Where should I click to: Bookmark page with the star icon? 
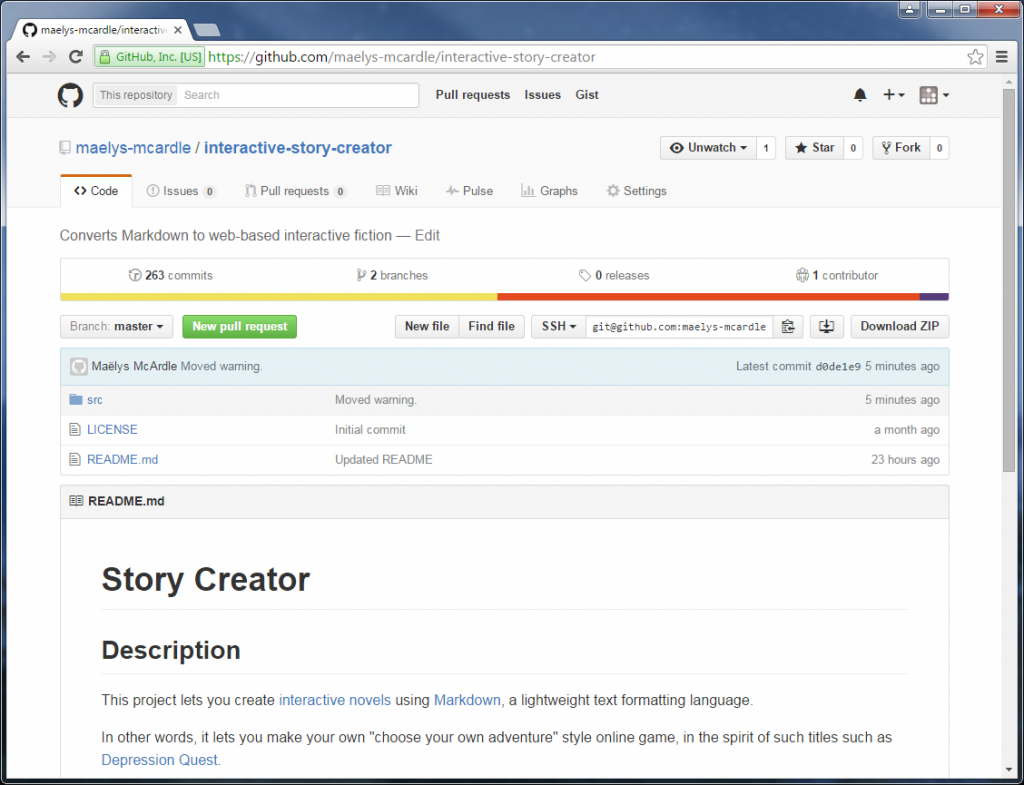click(x=975, y=57)
